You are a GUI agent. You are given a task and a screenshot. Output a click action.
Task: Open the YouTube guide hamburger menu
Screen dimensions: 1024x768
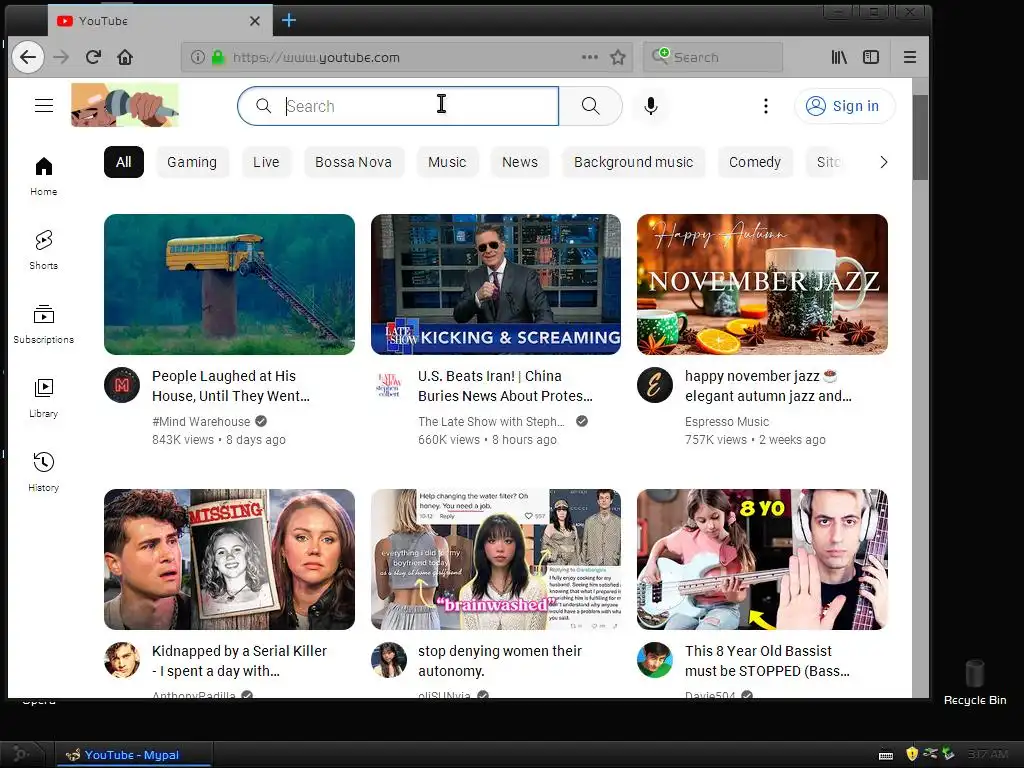click(44, 106)
